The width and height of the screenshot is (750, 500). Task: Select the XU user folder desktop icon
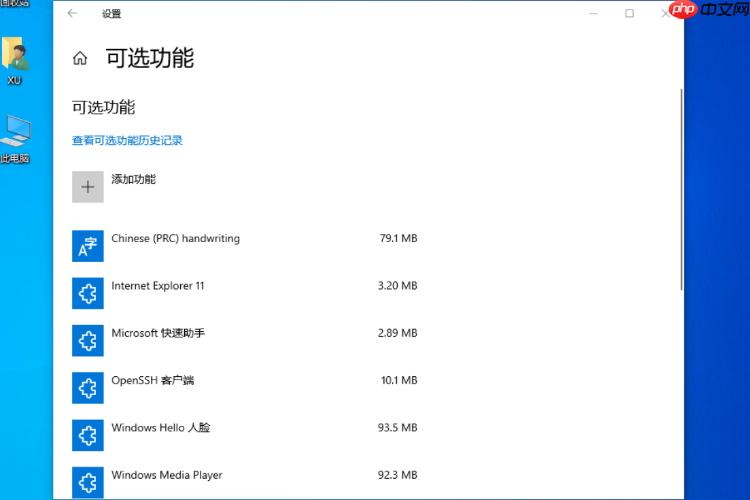click(x=15, y=61)
